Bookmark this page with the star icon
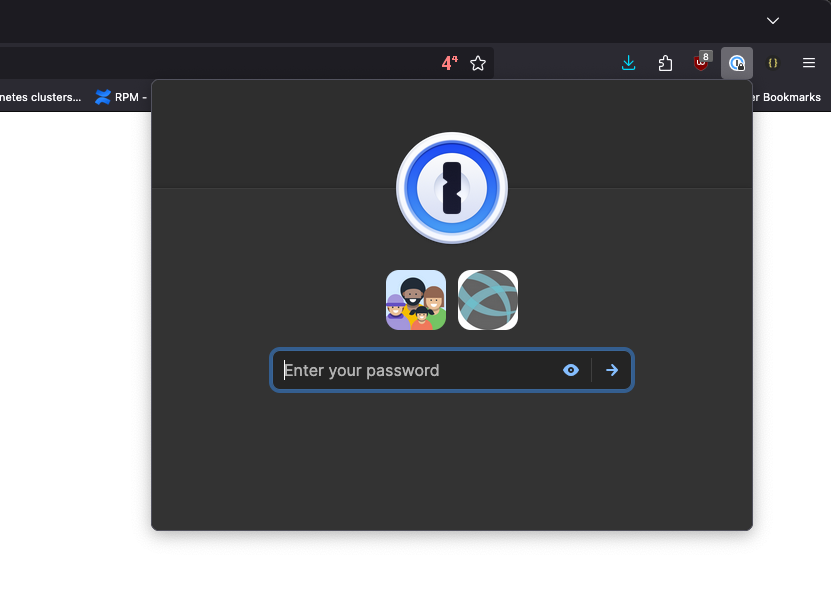Viewport: 831px width, 590px height. tap(478, 63)
